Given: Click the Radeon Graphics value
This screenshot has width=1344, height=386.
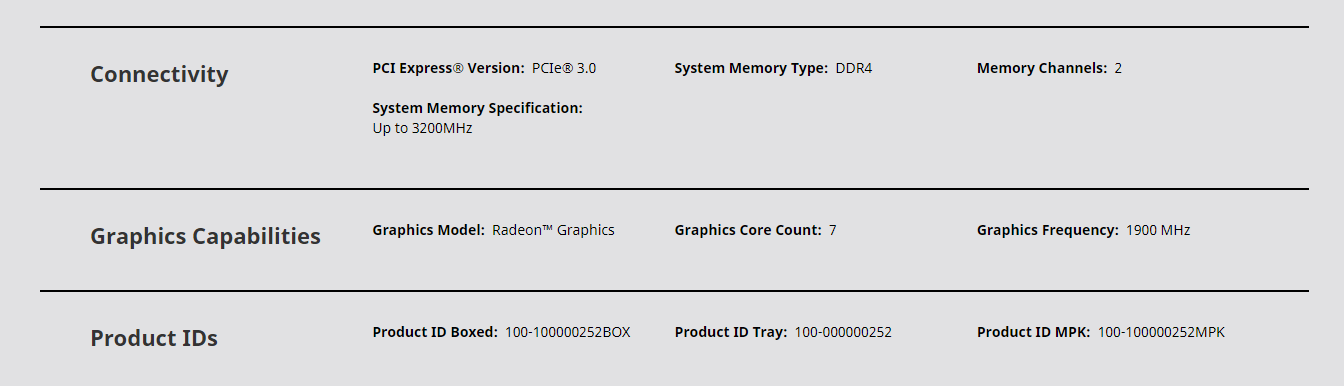Looking at the screenshot, I should coord(553,230).
